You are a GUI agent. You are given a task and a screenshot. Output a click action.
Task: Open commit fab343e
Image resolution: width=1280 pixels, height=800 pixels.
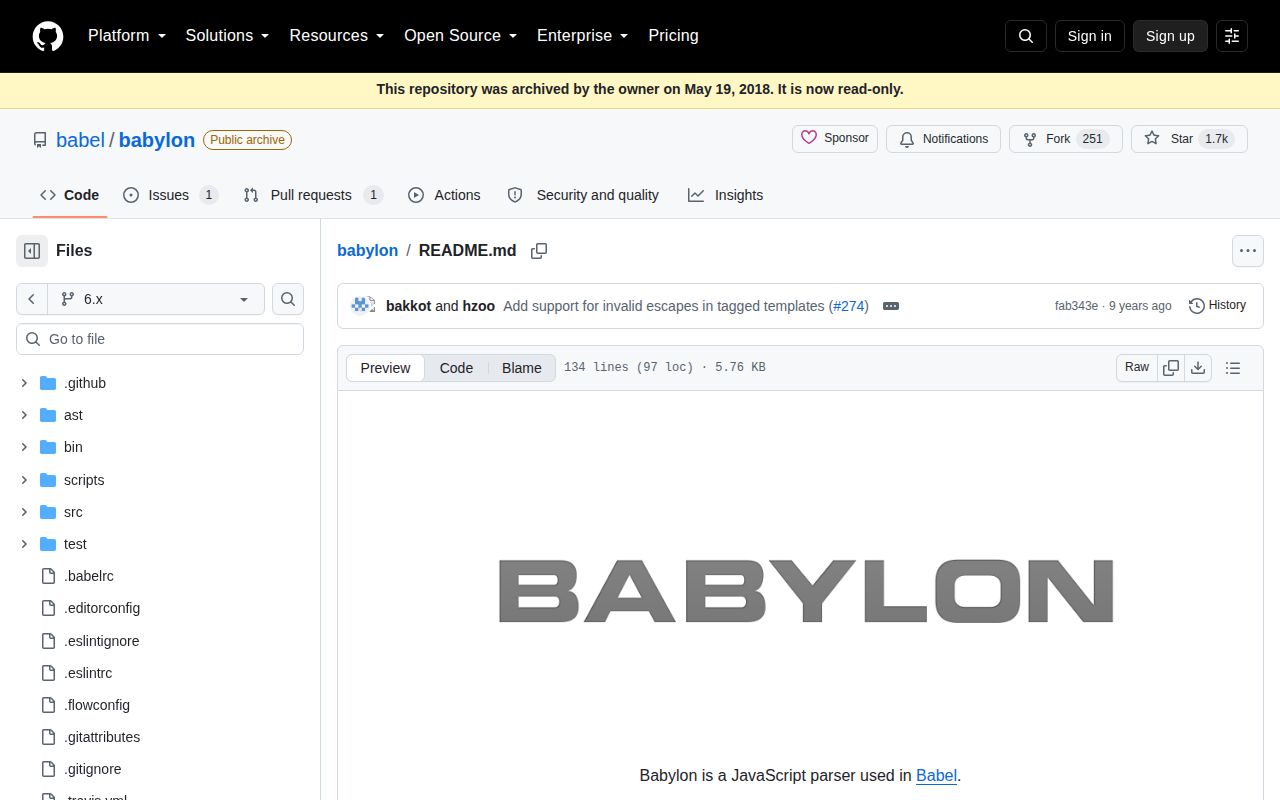pos(1076,306)
